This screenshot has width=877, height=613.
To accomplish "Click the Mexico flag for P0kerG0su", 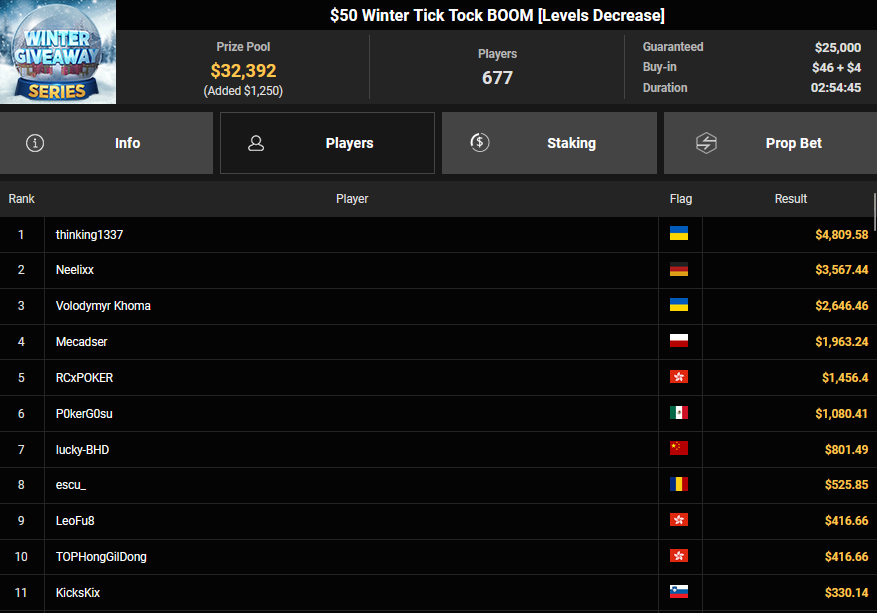I will pos(679,414).
